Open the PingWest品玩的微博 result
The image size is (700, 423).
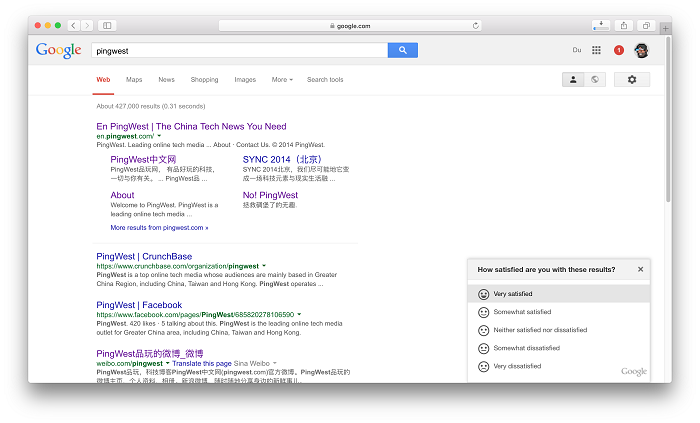tap(150, 353)
